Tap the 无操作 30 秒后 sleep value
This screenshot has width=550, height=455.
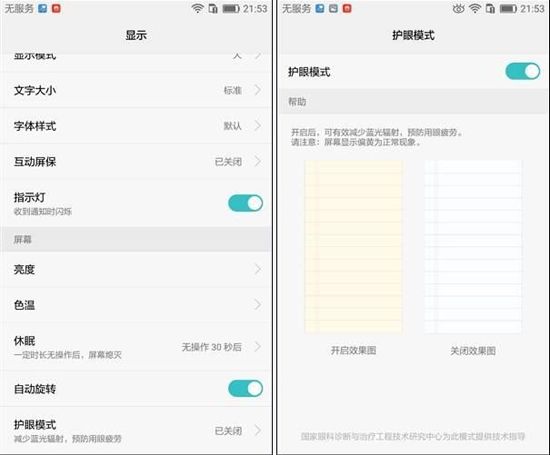tap(212, 347)
